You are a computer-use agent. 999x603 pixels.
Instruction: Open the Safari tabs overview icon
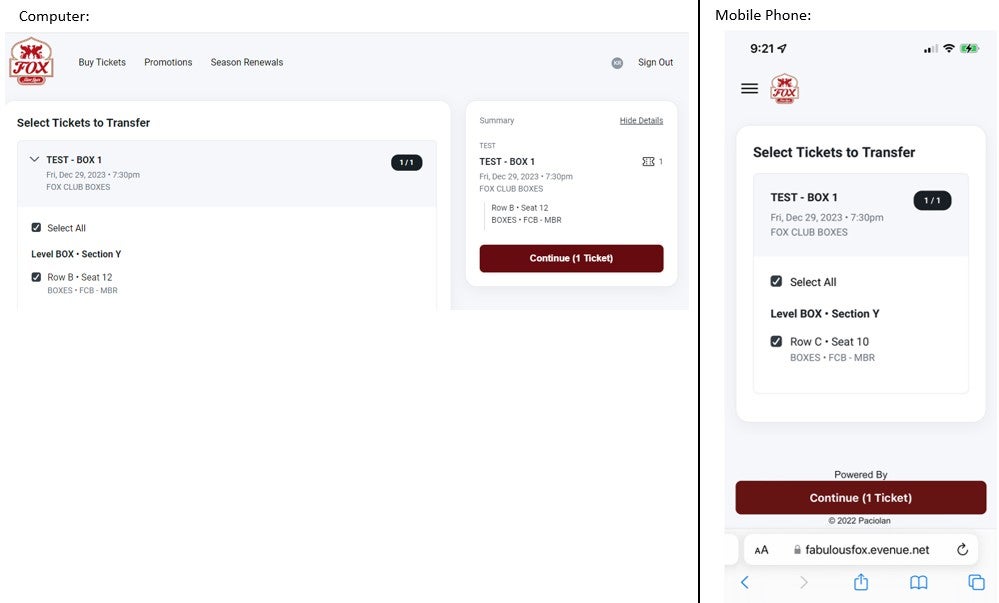coord(976,582)
